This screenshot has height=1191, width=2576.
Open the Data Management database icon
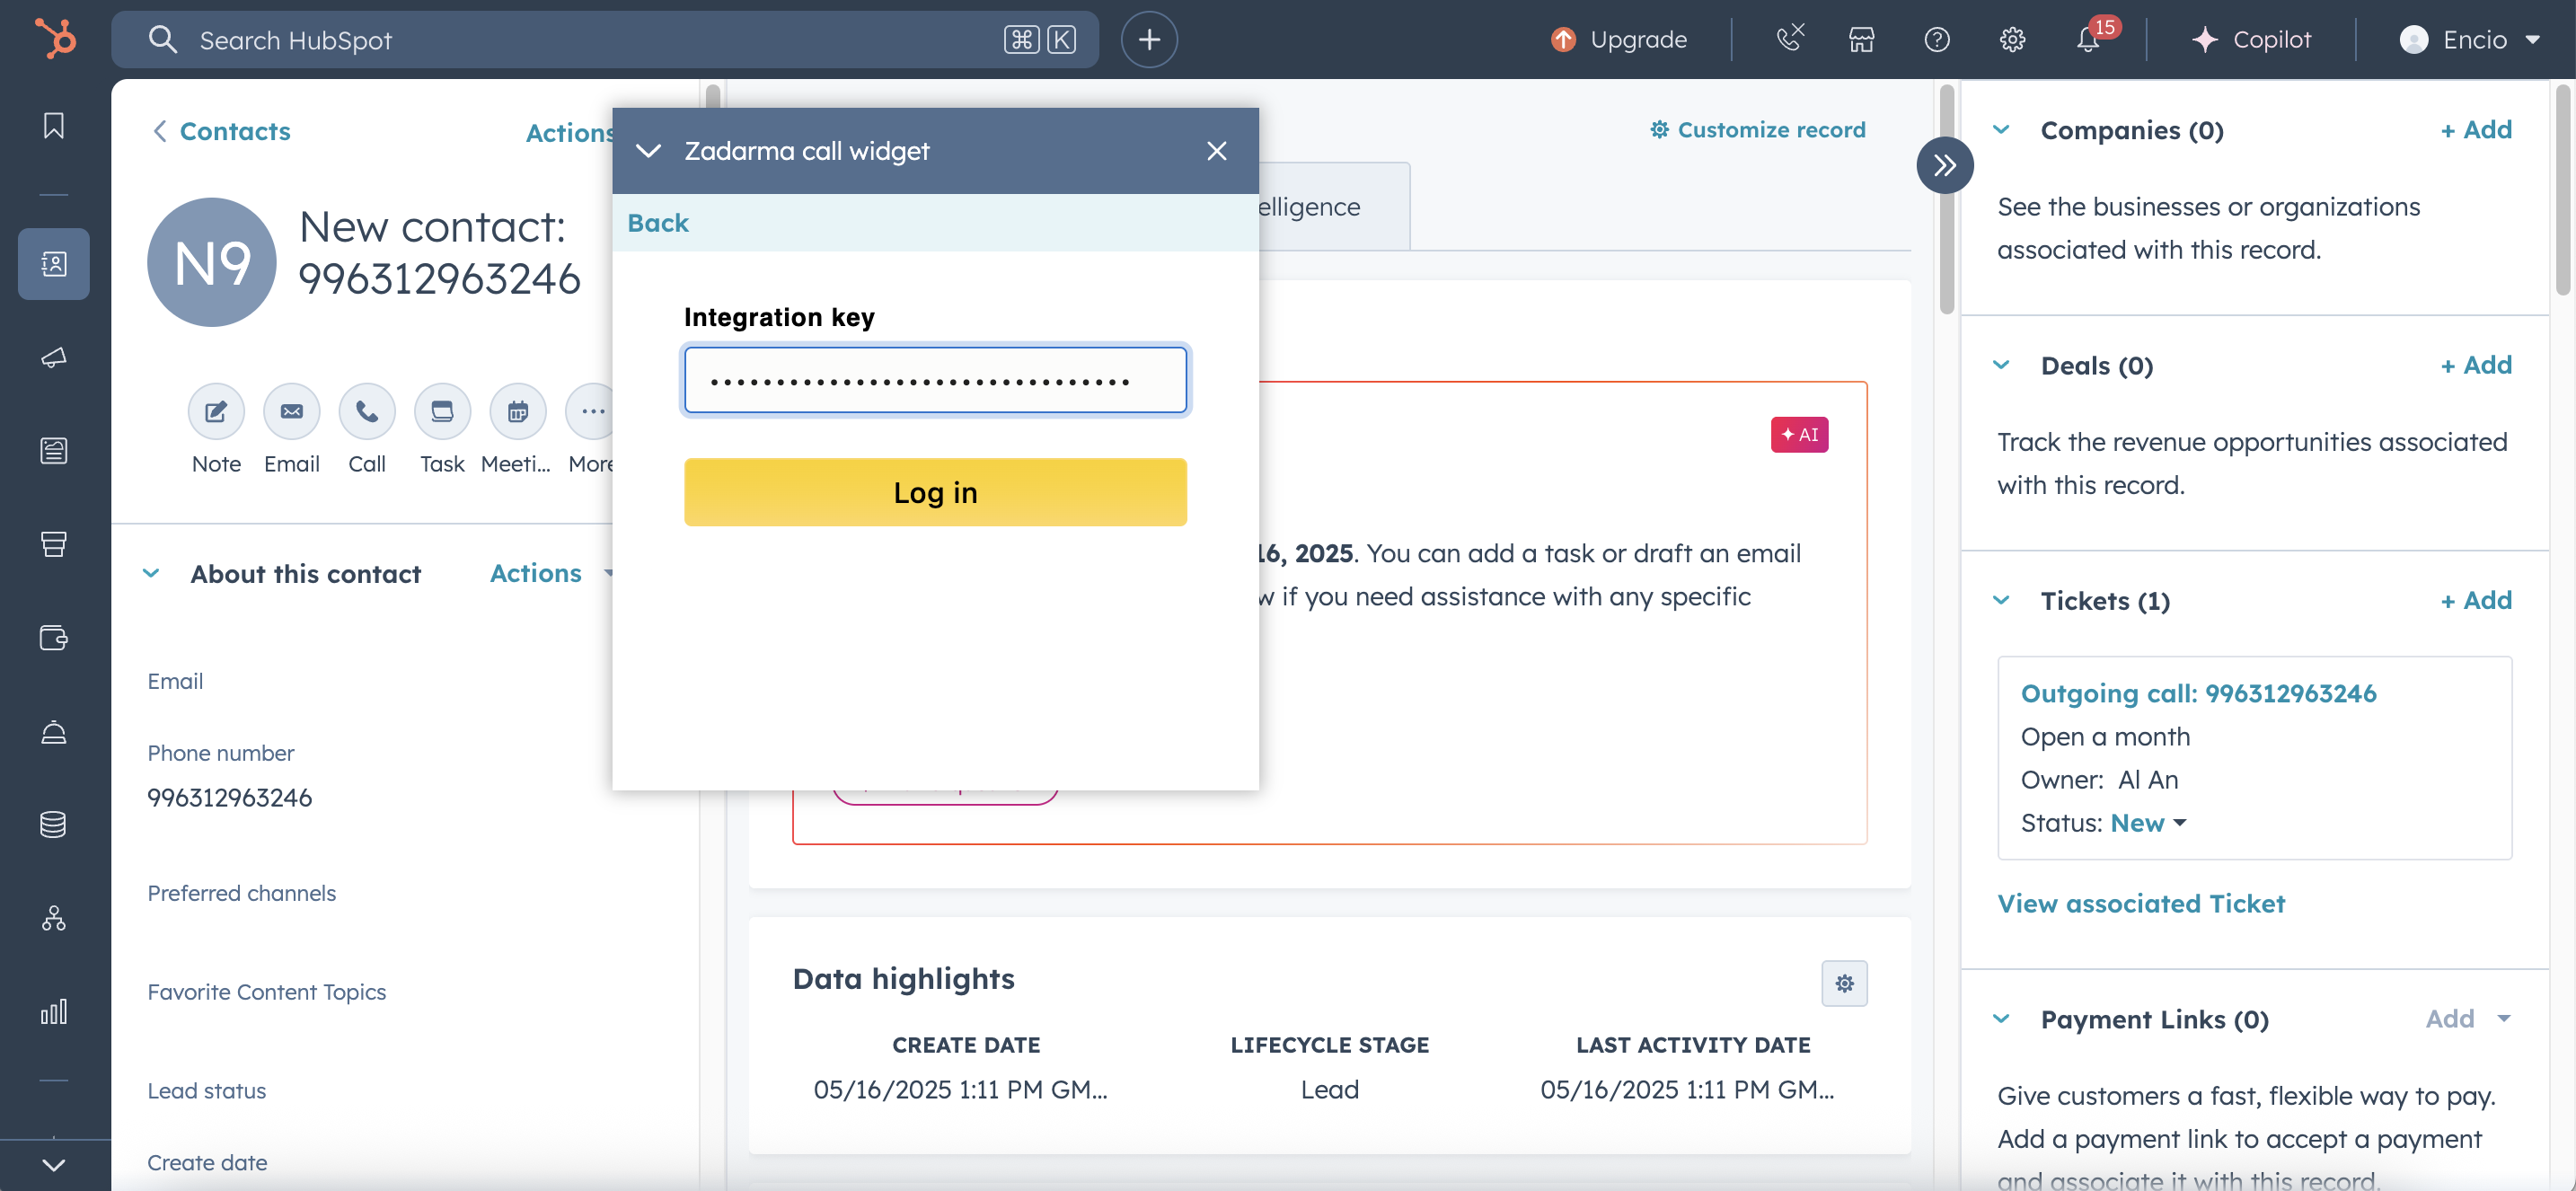coord(53,824)
